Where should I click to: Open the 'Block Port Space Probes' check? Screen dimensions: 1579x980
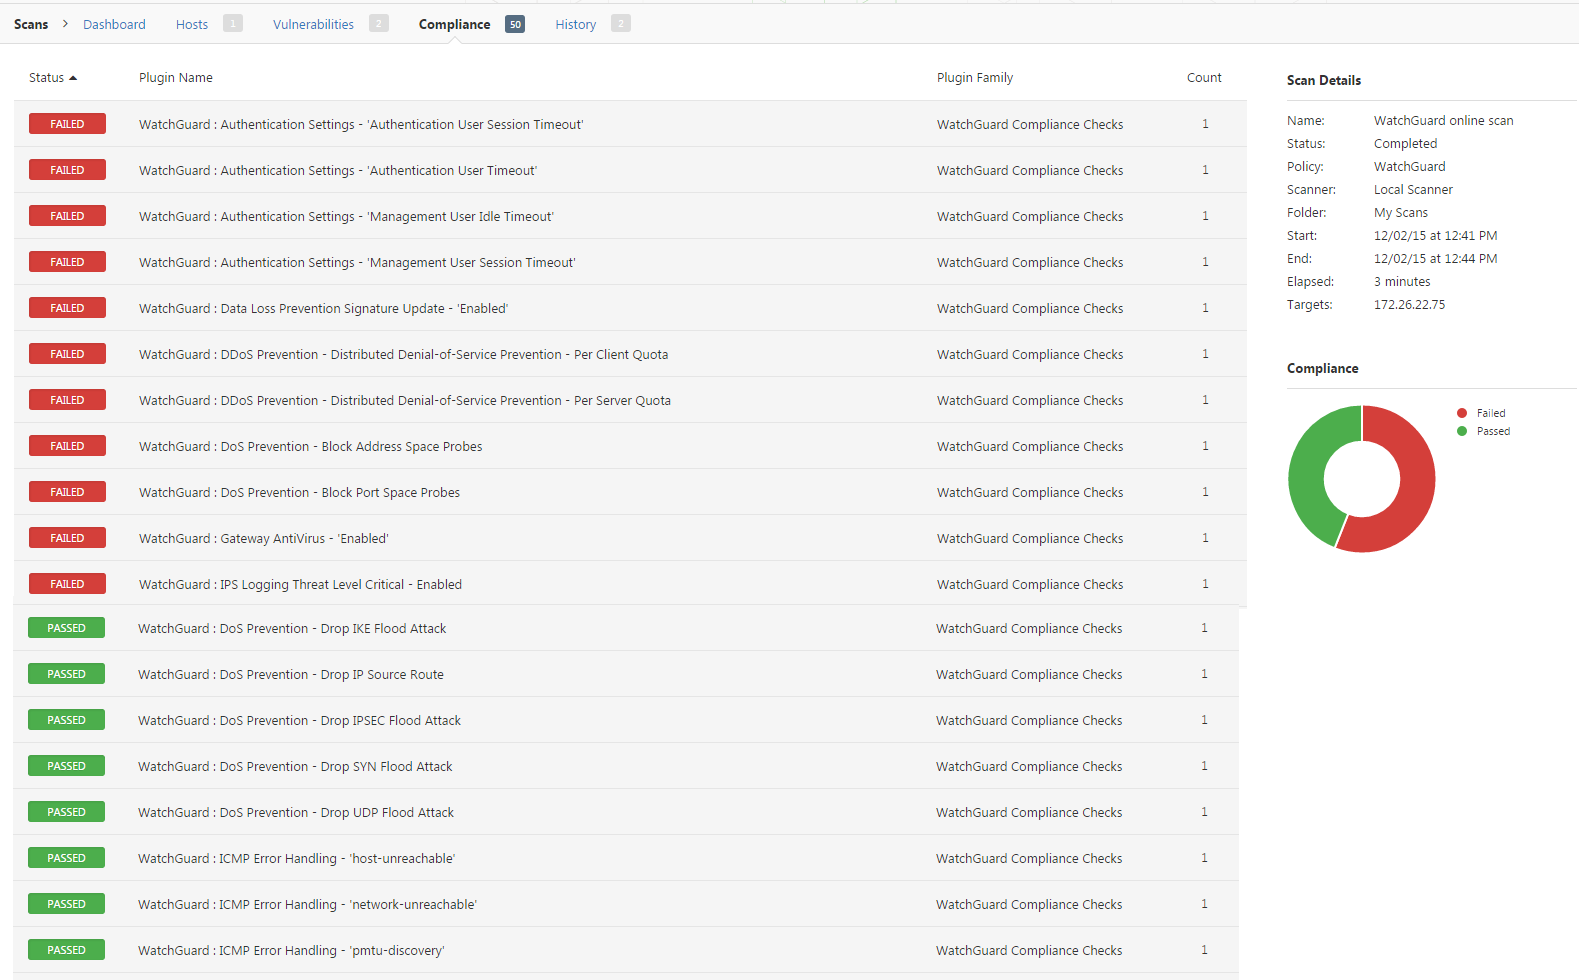click(299, 492)
